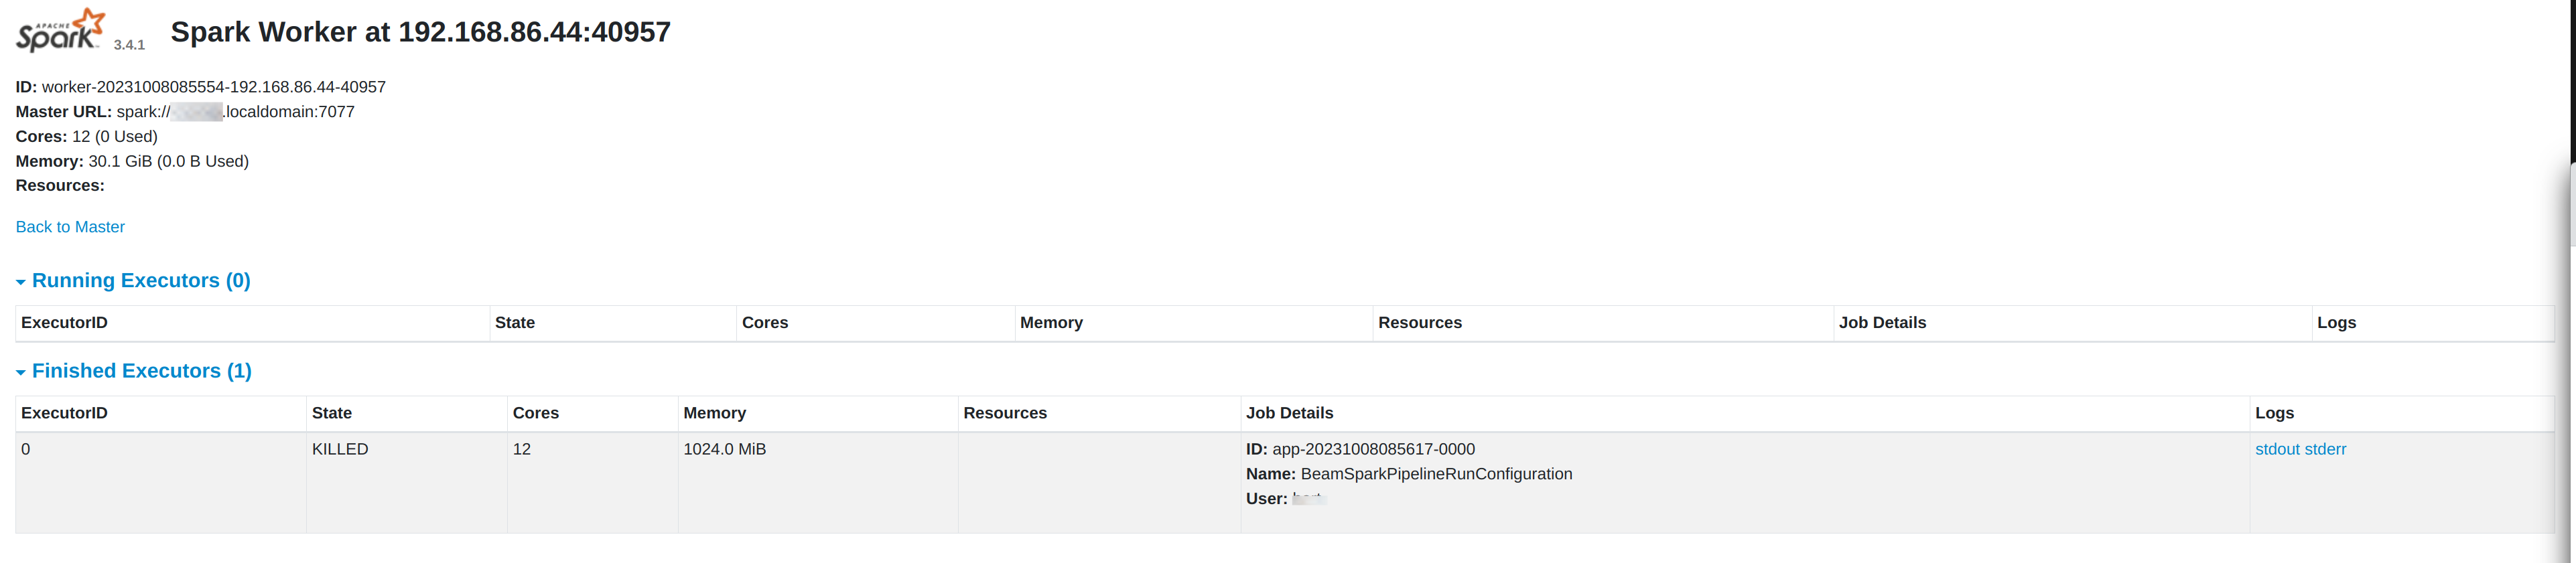2576x563 pixels.
Task: Click the KILLED state cell
Action: tap(340, 449)
